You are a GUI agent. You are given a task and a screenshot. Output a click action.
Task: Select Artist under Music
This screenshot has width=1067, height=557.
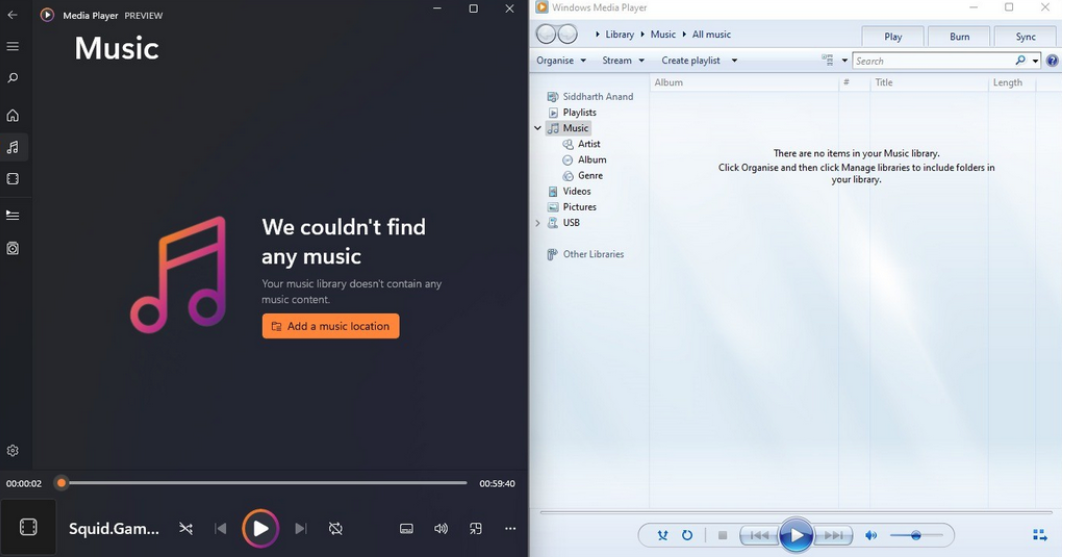582,144
